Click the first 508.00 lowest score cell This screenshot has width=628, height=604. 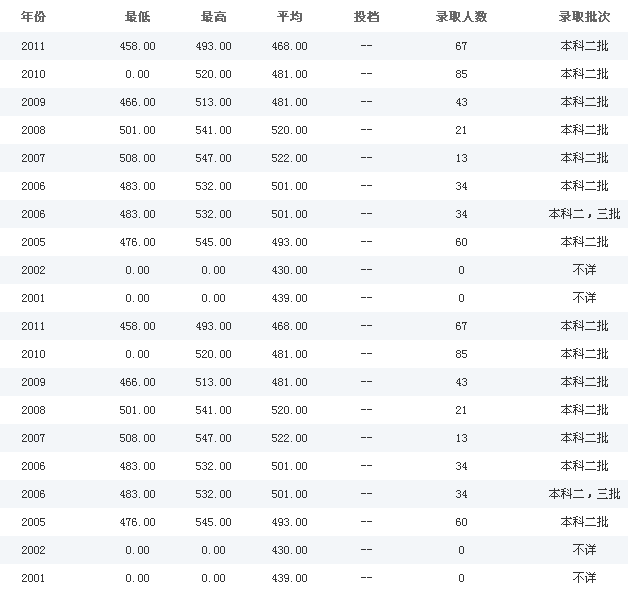click(x=138, y=158)
